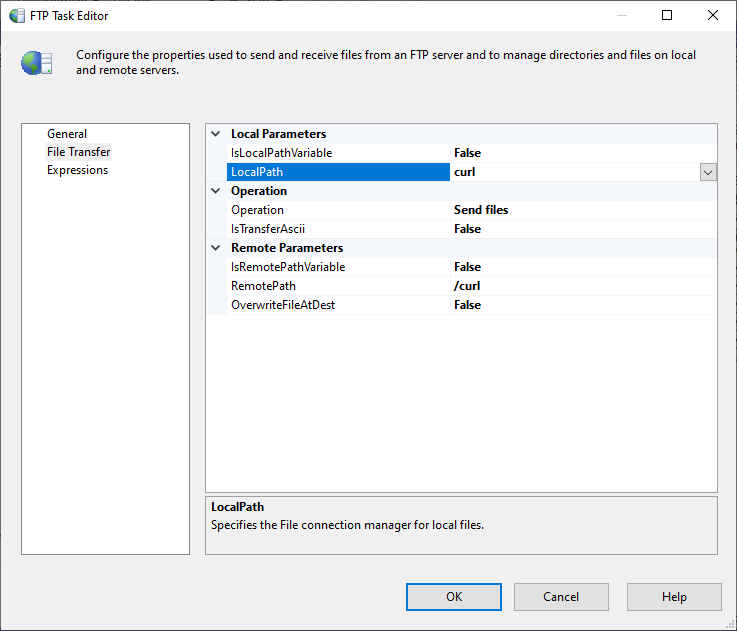Image resolution: width=737 pixels, height=631 pixels.
Task: Collapse the Remote Parameters section
Action: (x=216, y=248)
